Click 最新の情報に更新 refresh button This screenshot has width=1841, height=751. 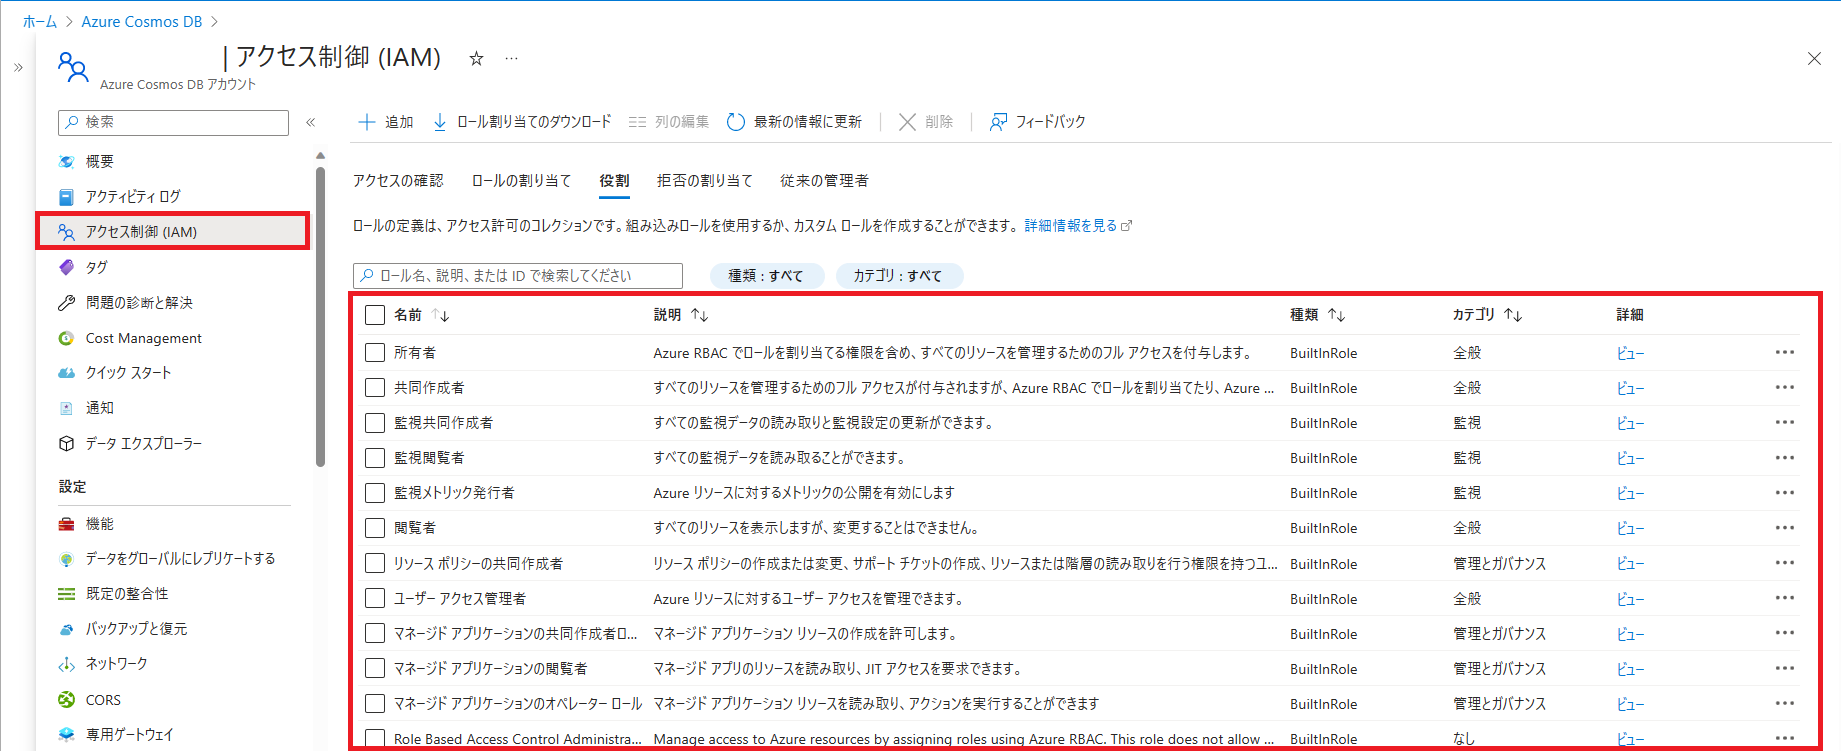[794, 122]
